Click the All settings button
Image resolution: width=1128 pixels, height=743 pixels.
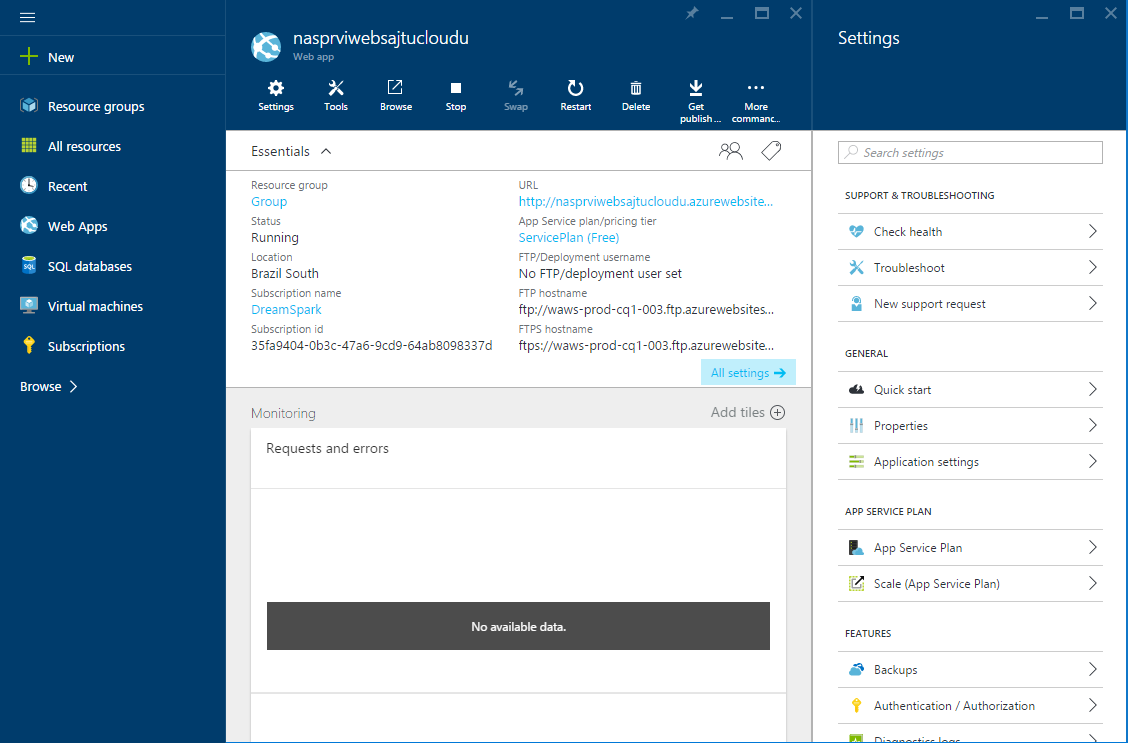click(748, 372)
